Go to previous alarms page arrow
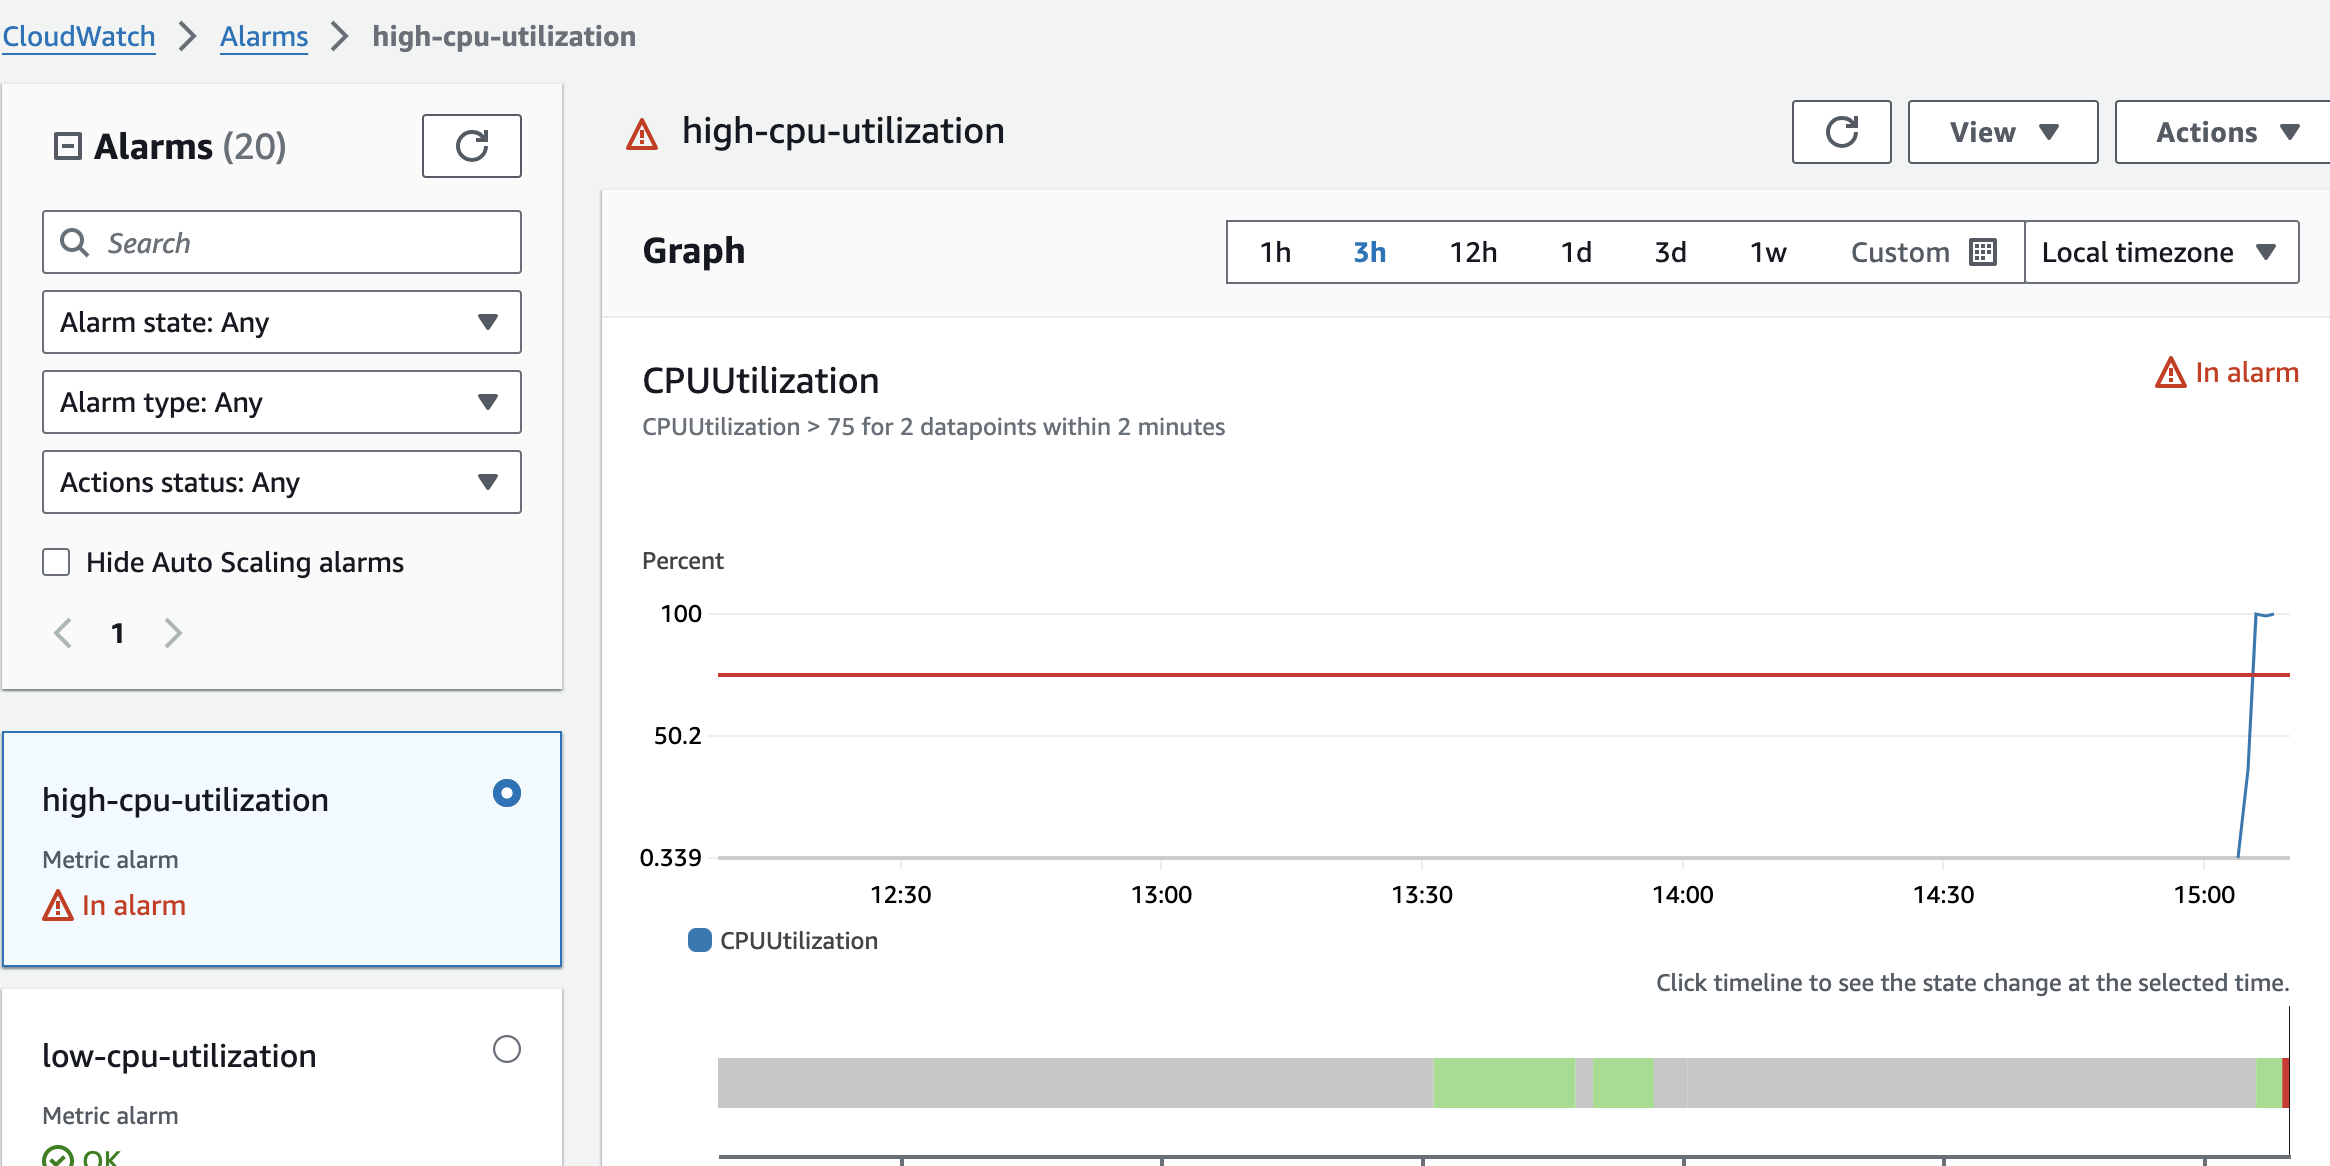Screen dimensions: 2330x1166 coord(63,633)
